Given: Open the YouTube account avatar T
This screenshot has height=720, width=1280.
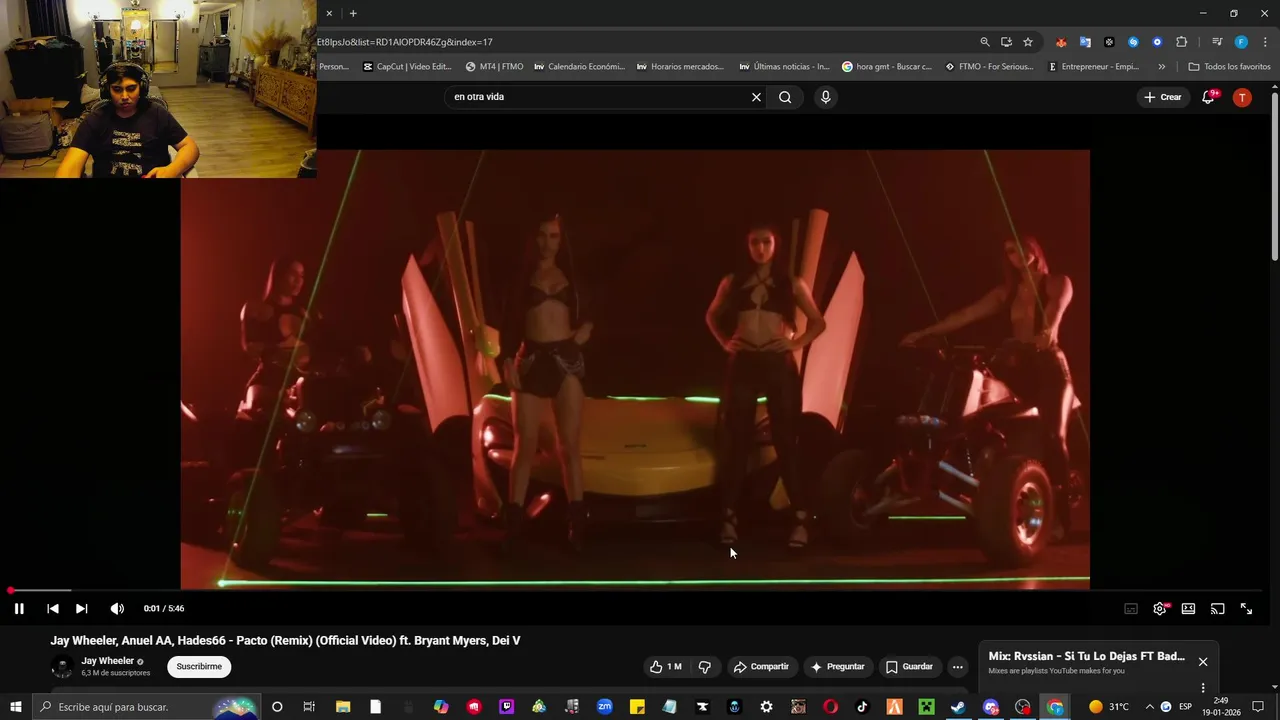Looking at the screenshot, I should pos(1242,97).
